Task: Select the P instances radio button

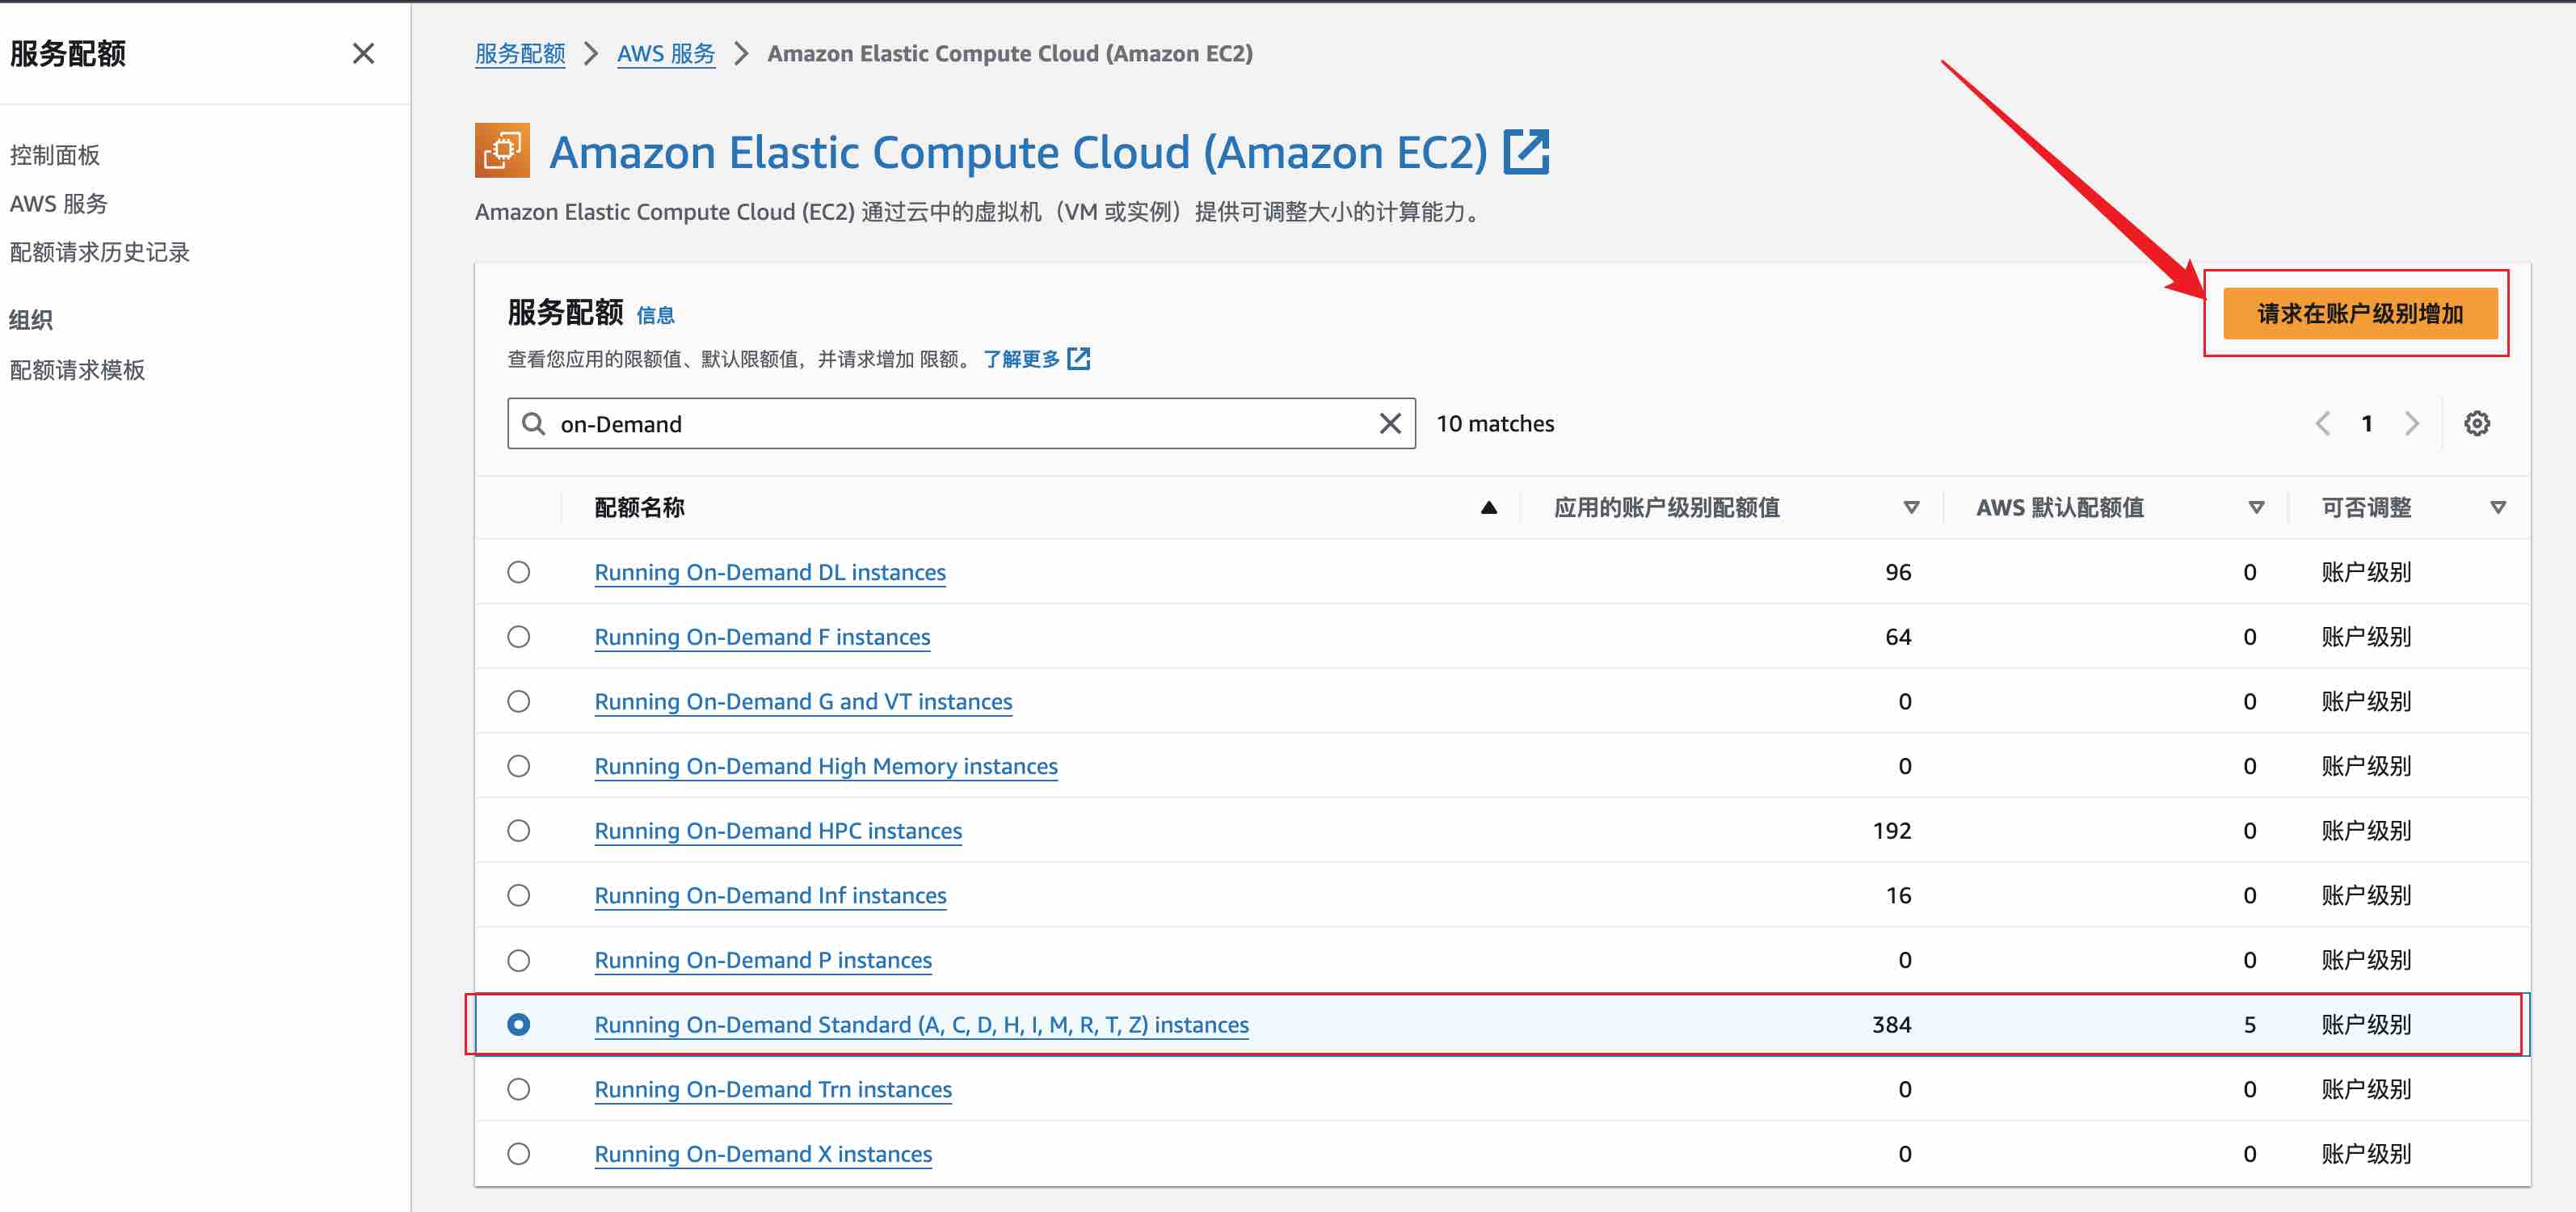Action: [x=518, y=960]
